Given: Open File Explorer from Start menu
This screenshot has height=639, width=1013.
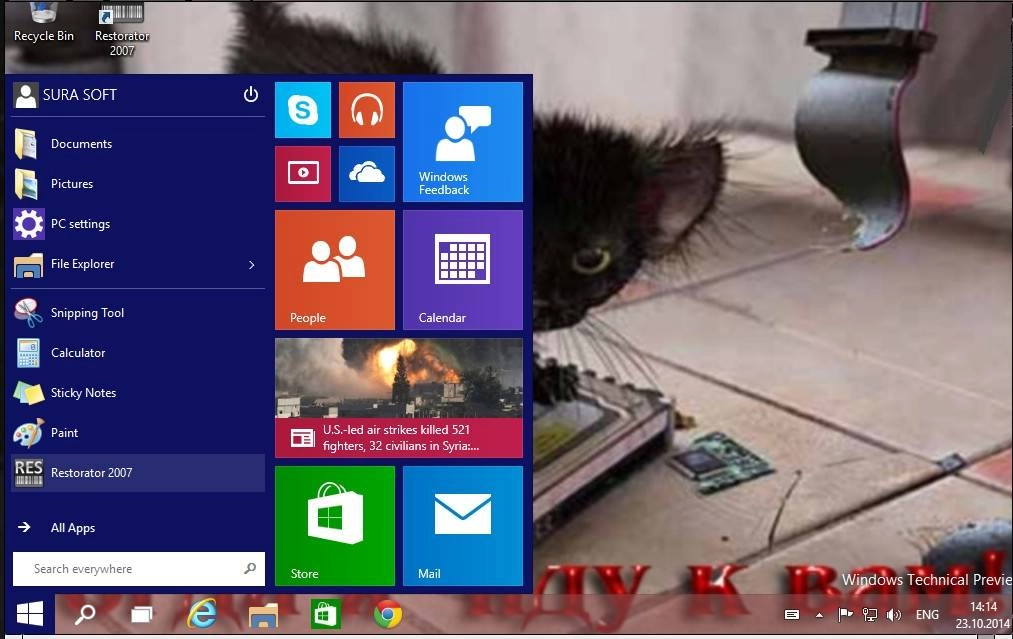Looking at the screenshot, I should tap(138, 264).
